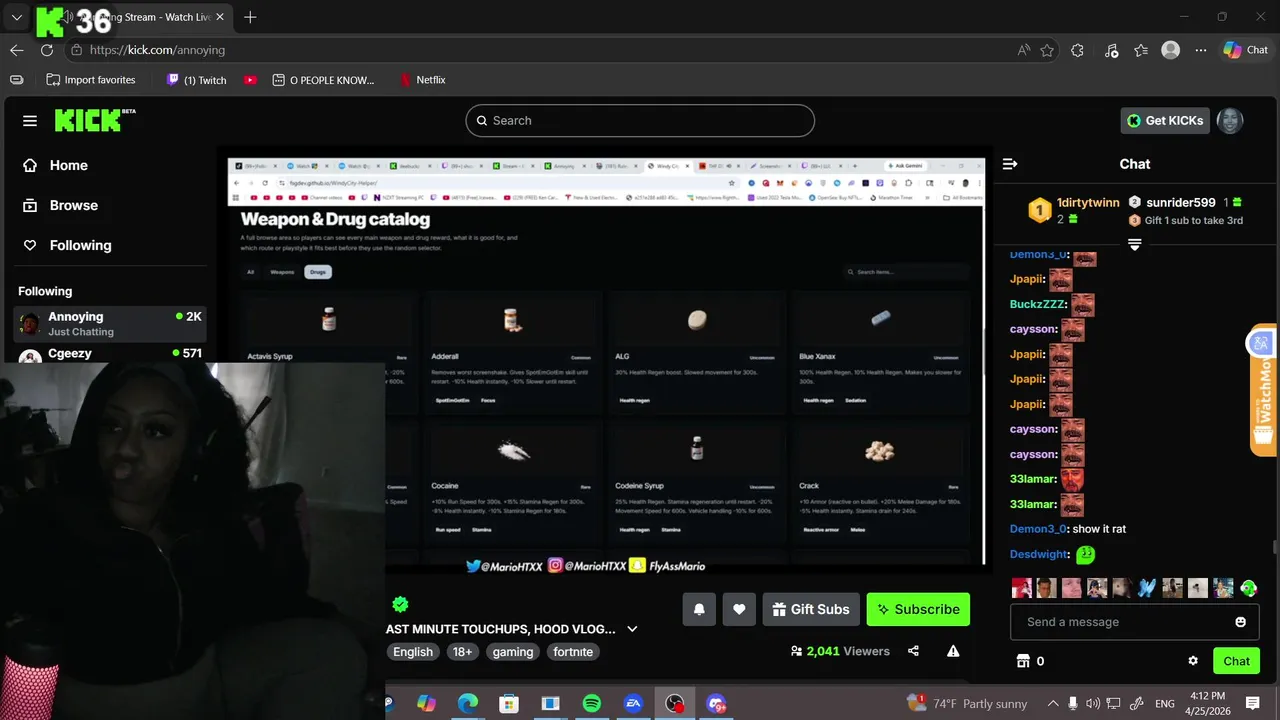
Task: Open the Read aloud icon in address bar
Action: pyautogui.click(x=1024, y=50)
